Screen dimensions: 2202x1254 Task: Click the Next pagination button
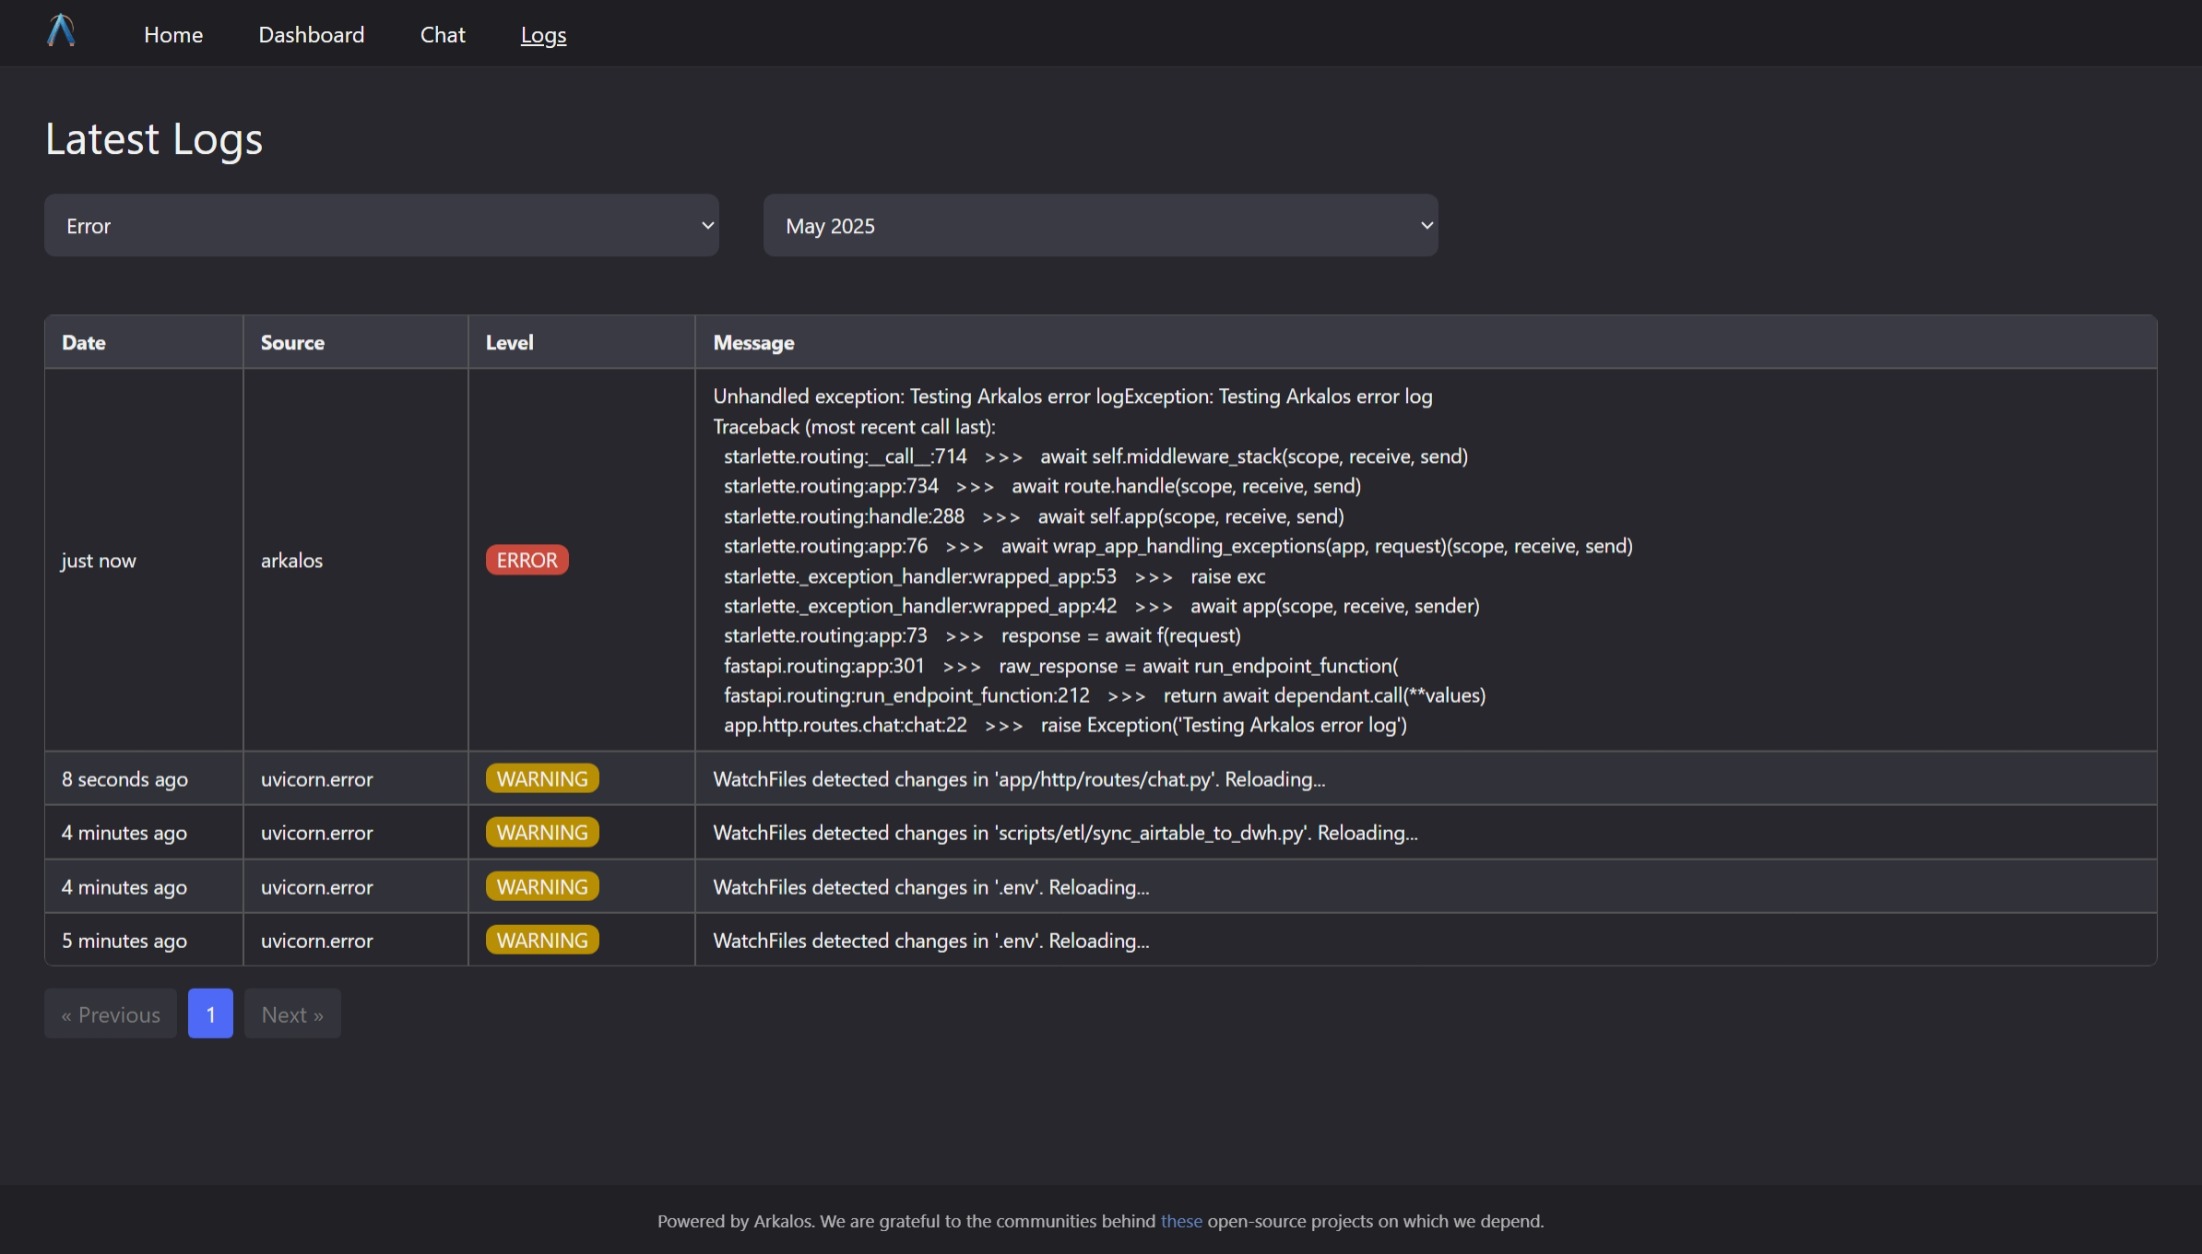coord(292,1013)
